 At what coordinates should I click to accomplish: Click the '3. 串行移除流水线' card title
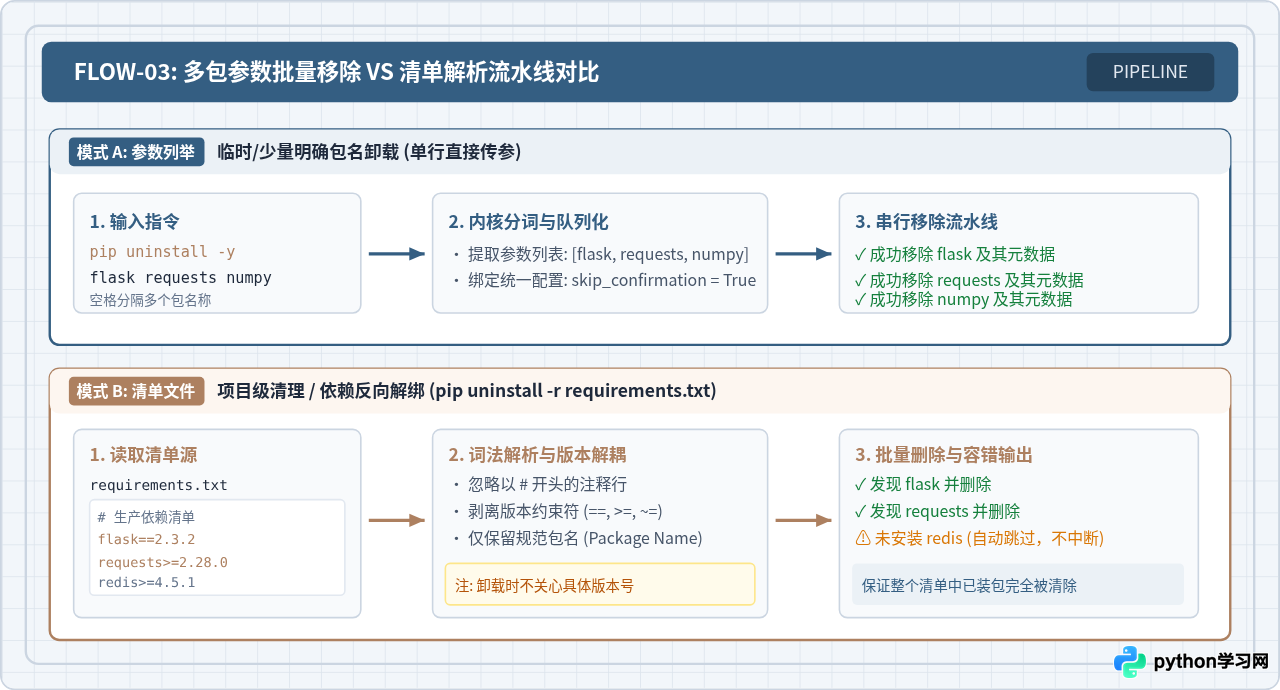pos(926,222)
